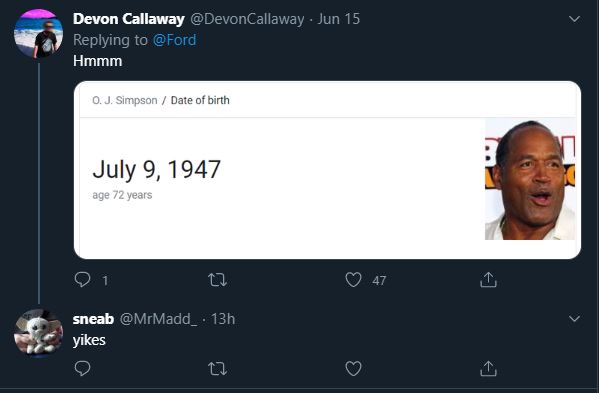
Task: Open the dropdown chevron on sneab's tweet
Action: pos(574,319)
